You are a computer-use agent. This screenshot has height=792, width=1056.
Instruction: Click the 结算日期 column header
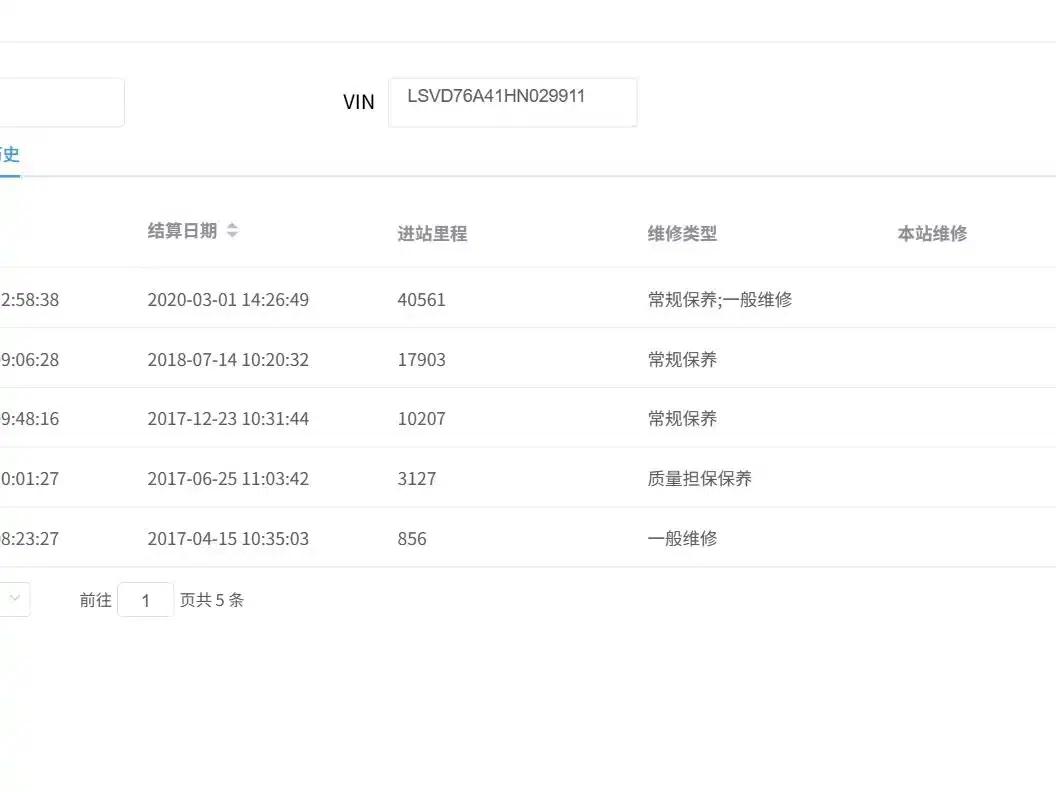pos(183,231)
